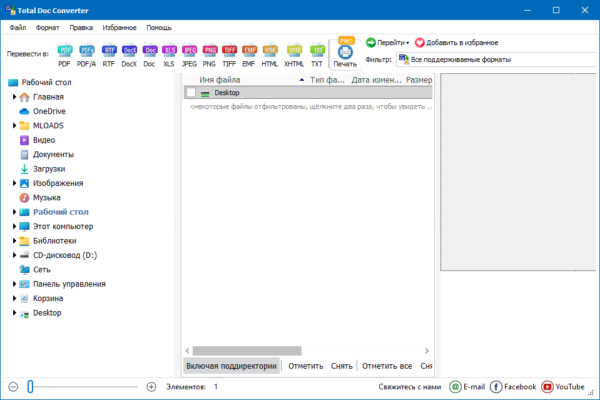Click the zoom slider thumb
The width and height of the screenshot is (600, 400).
pos(30,387)
